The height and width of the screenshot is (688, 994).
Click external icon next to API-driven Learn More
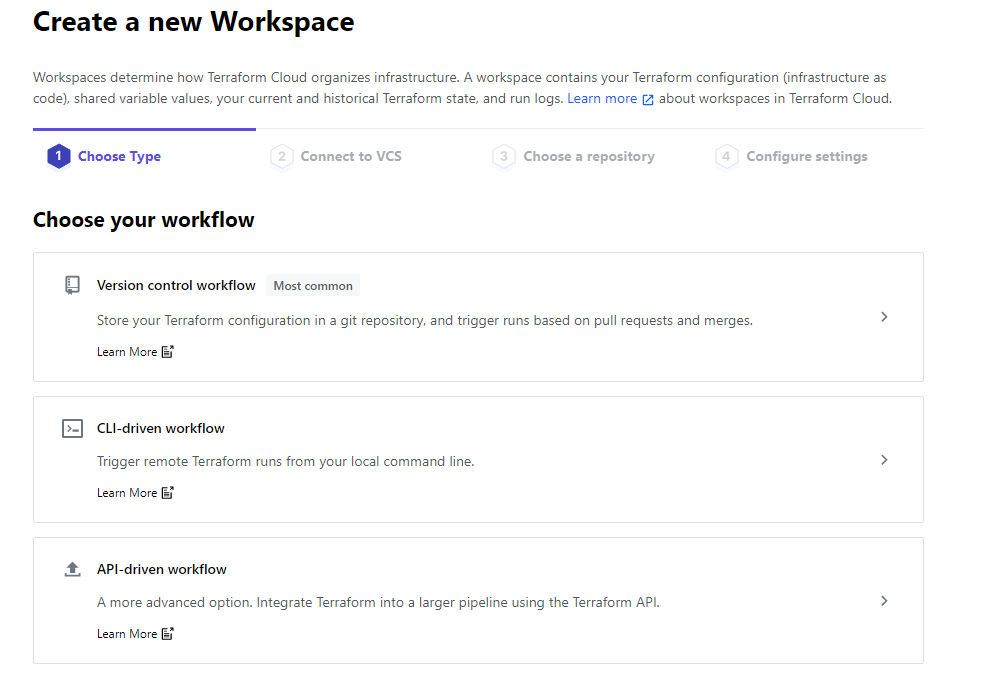coord(167,633)
